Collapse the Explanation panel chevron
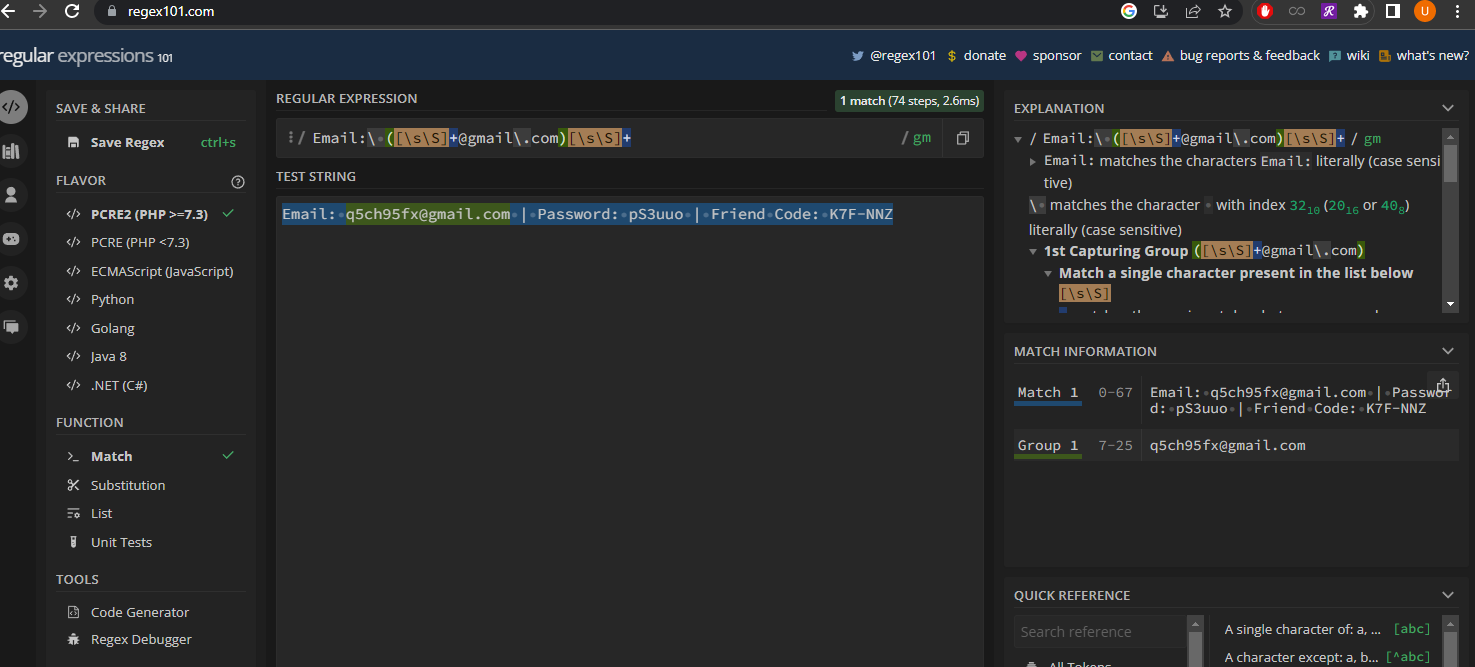1475x667 pixels. coord(1447,108)
